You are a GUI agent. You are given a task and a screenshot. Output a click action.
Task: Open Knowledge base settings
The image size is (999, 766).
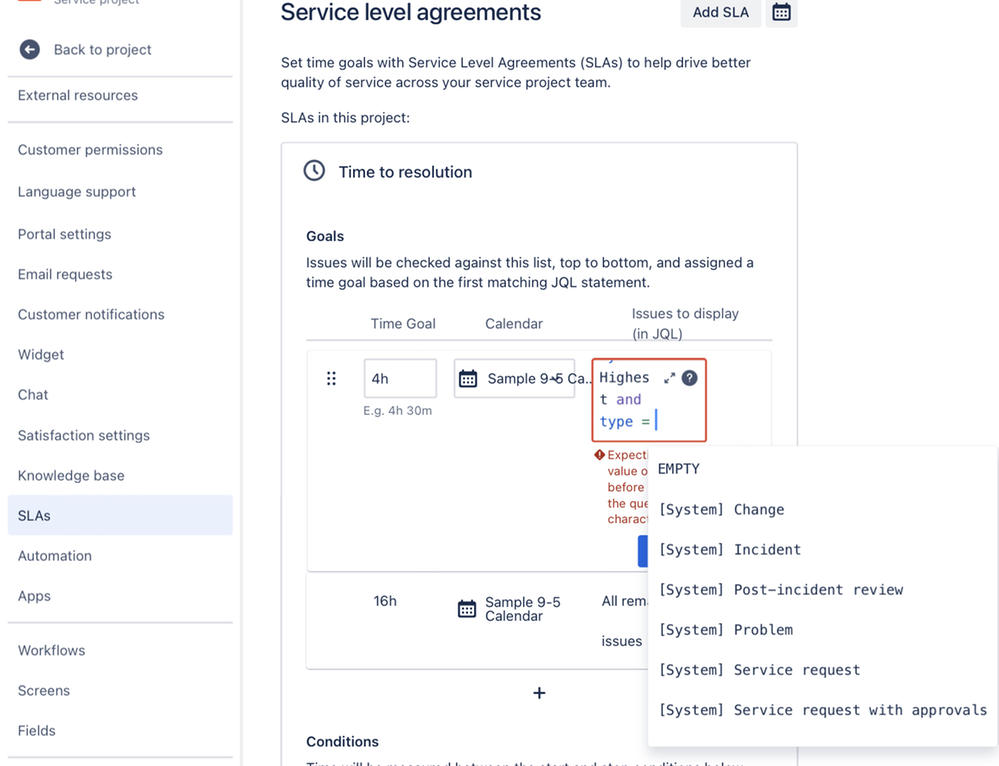pyautogui.click(x=71, y=475)
